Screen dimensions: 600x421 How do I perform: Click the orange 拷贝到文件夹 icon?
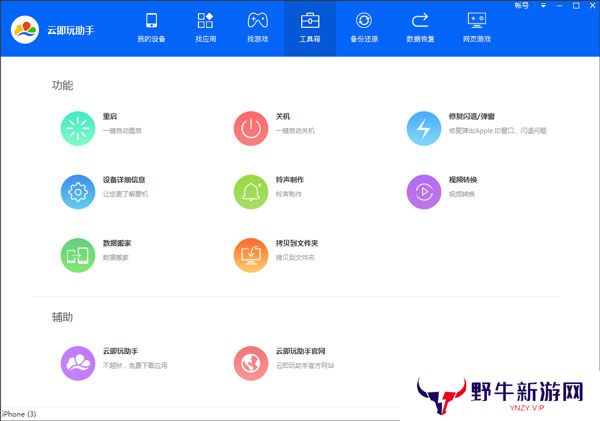click(x=251, y=255)
